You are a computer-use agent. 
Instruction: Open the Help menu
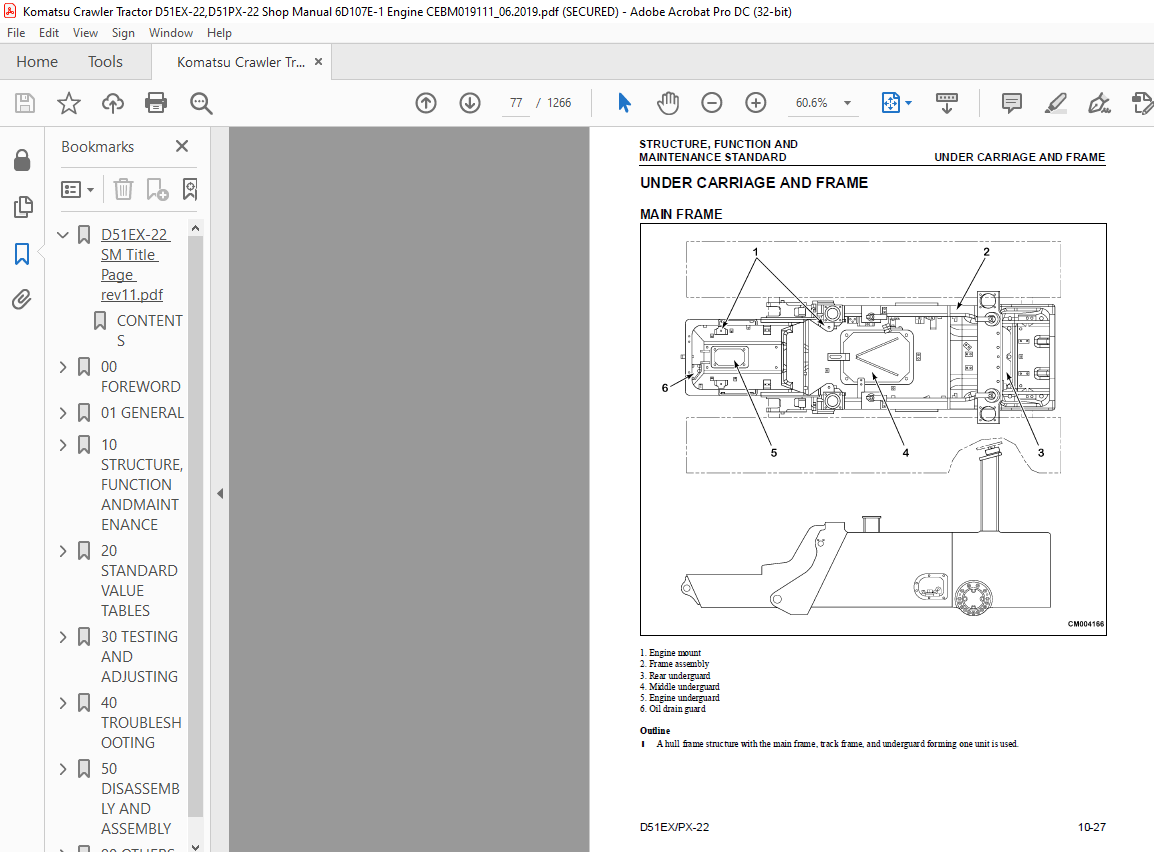219,33
